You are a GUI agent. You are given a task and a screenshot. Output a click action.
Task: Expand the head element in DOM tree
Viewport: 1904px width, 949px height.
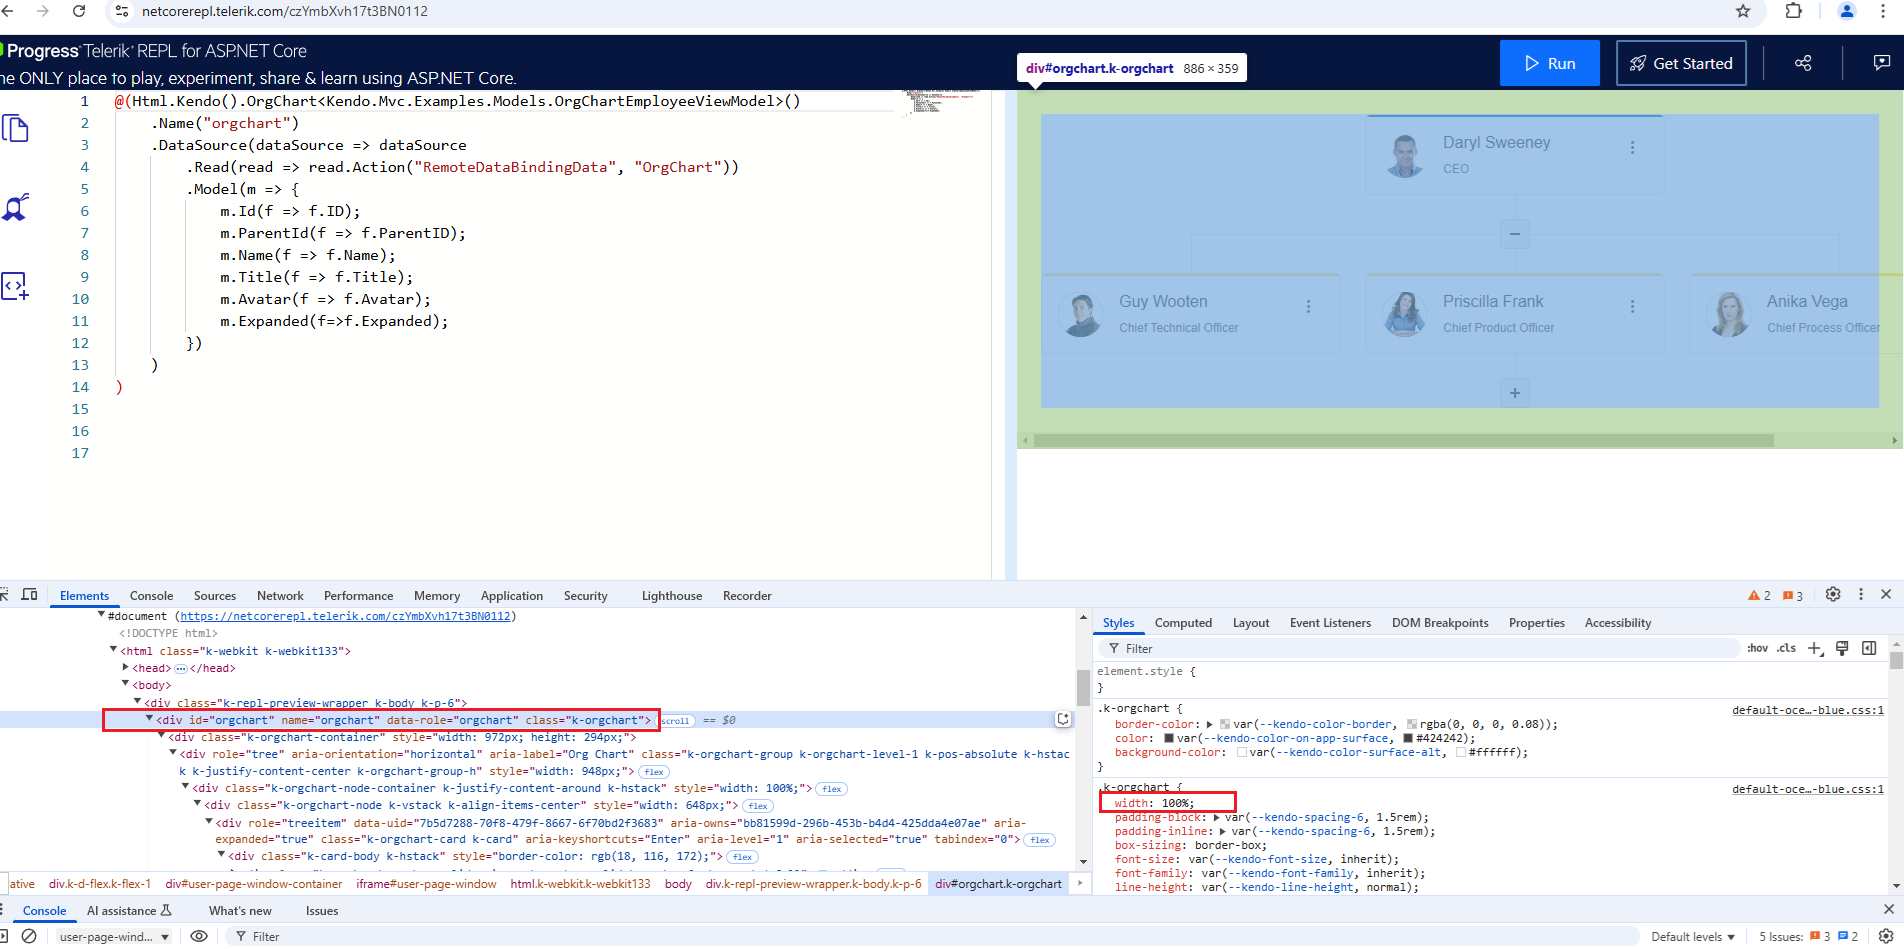point(126,668)
